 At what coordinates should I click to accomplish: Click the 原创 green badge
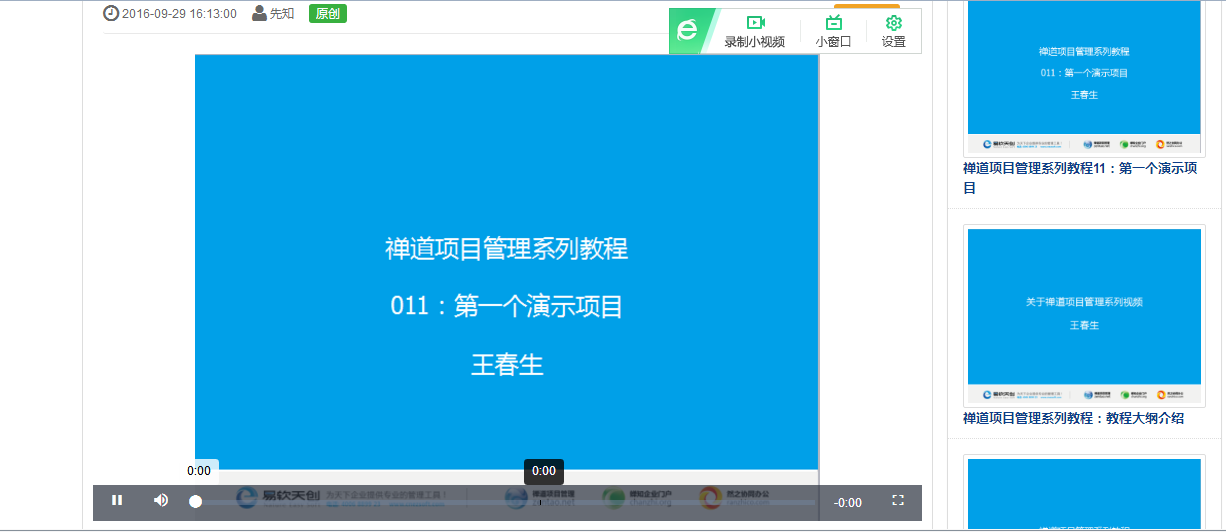327,13
